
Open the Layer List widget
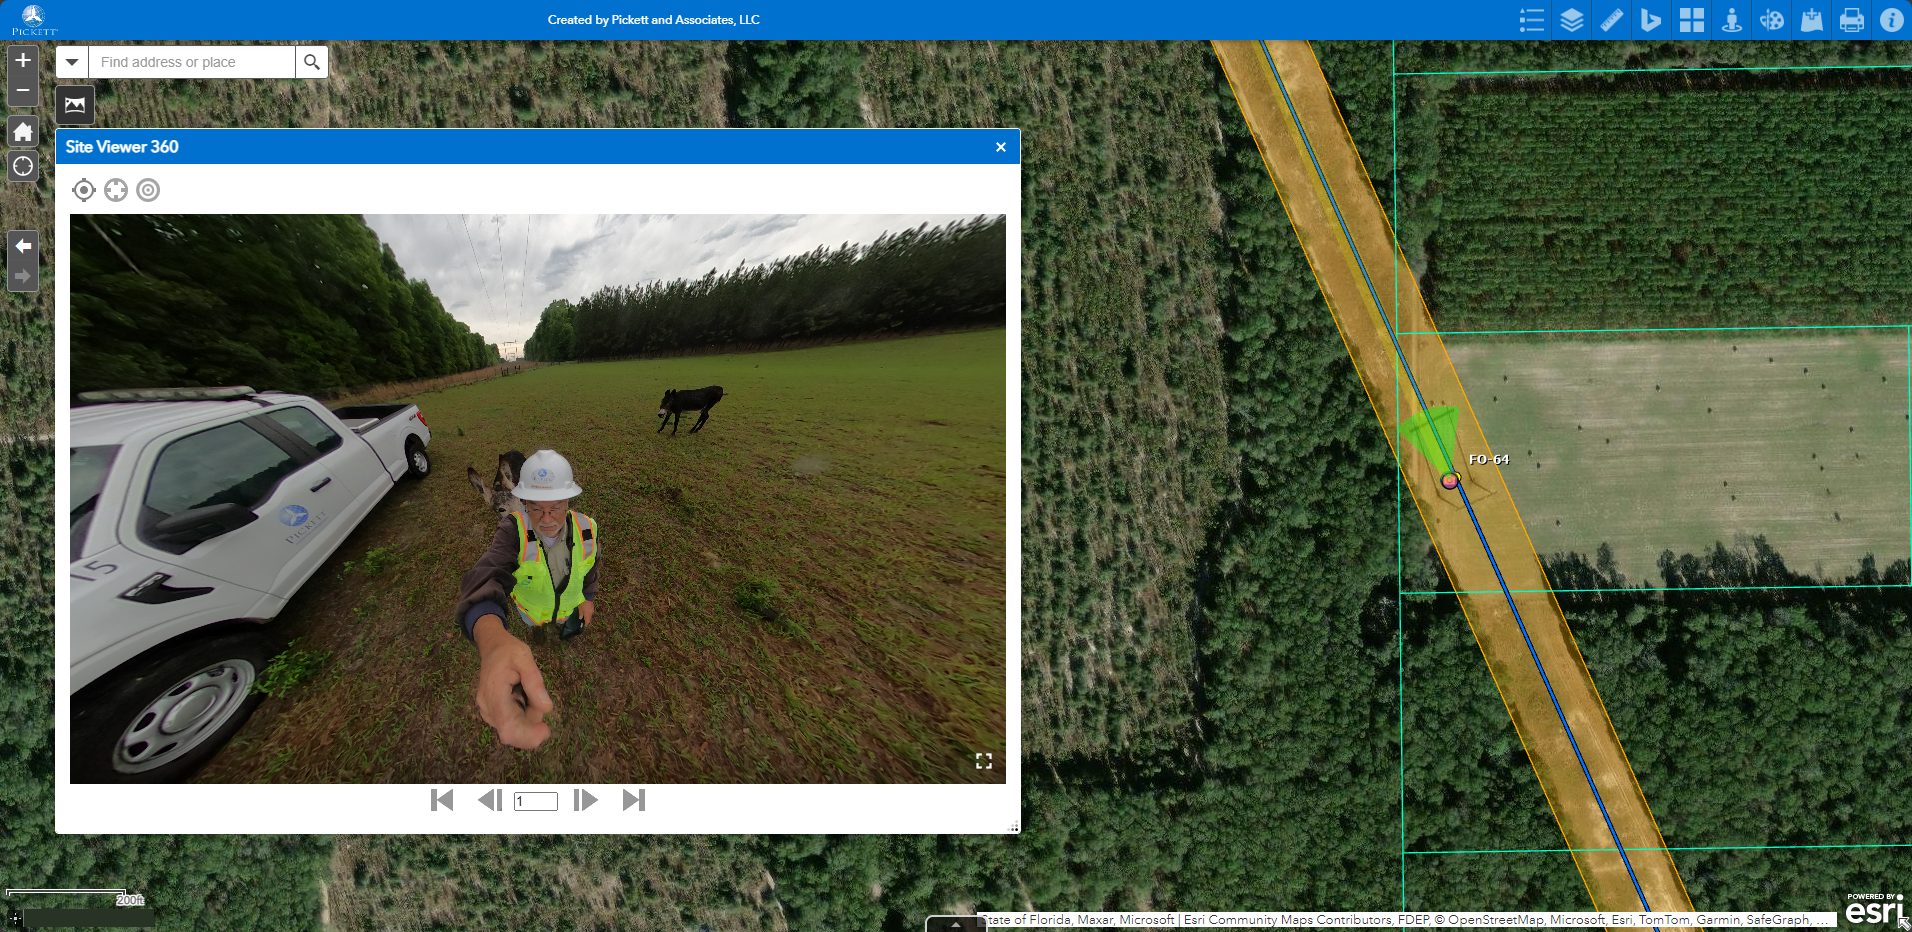coord(1571,20)
